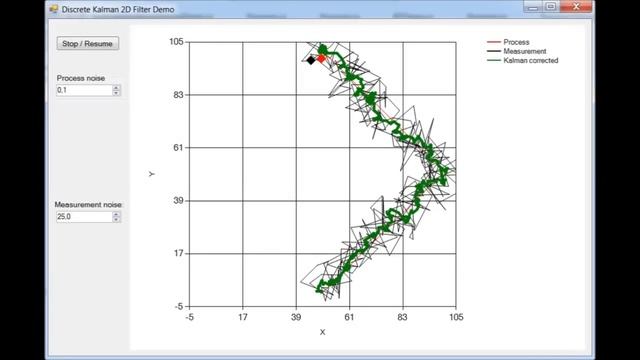Focus the Process noise value field

click(84, 90)
